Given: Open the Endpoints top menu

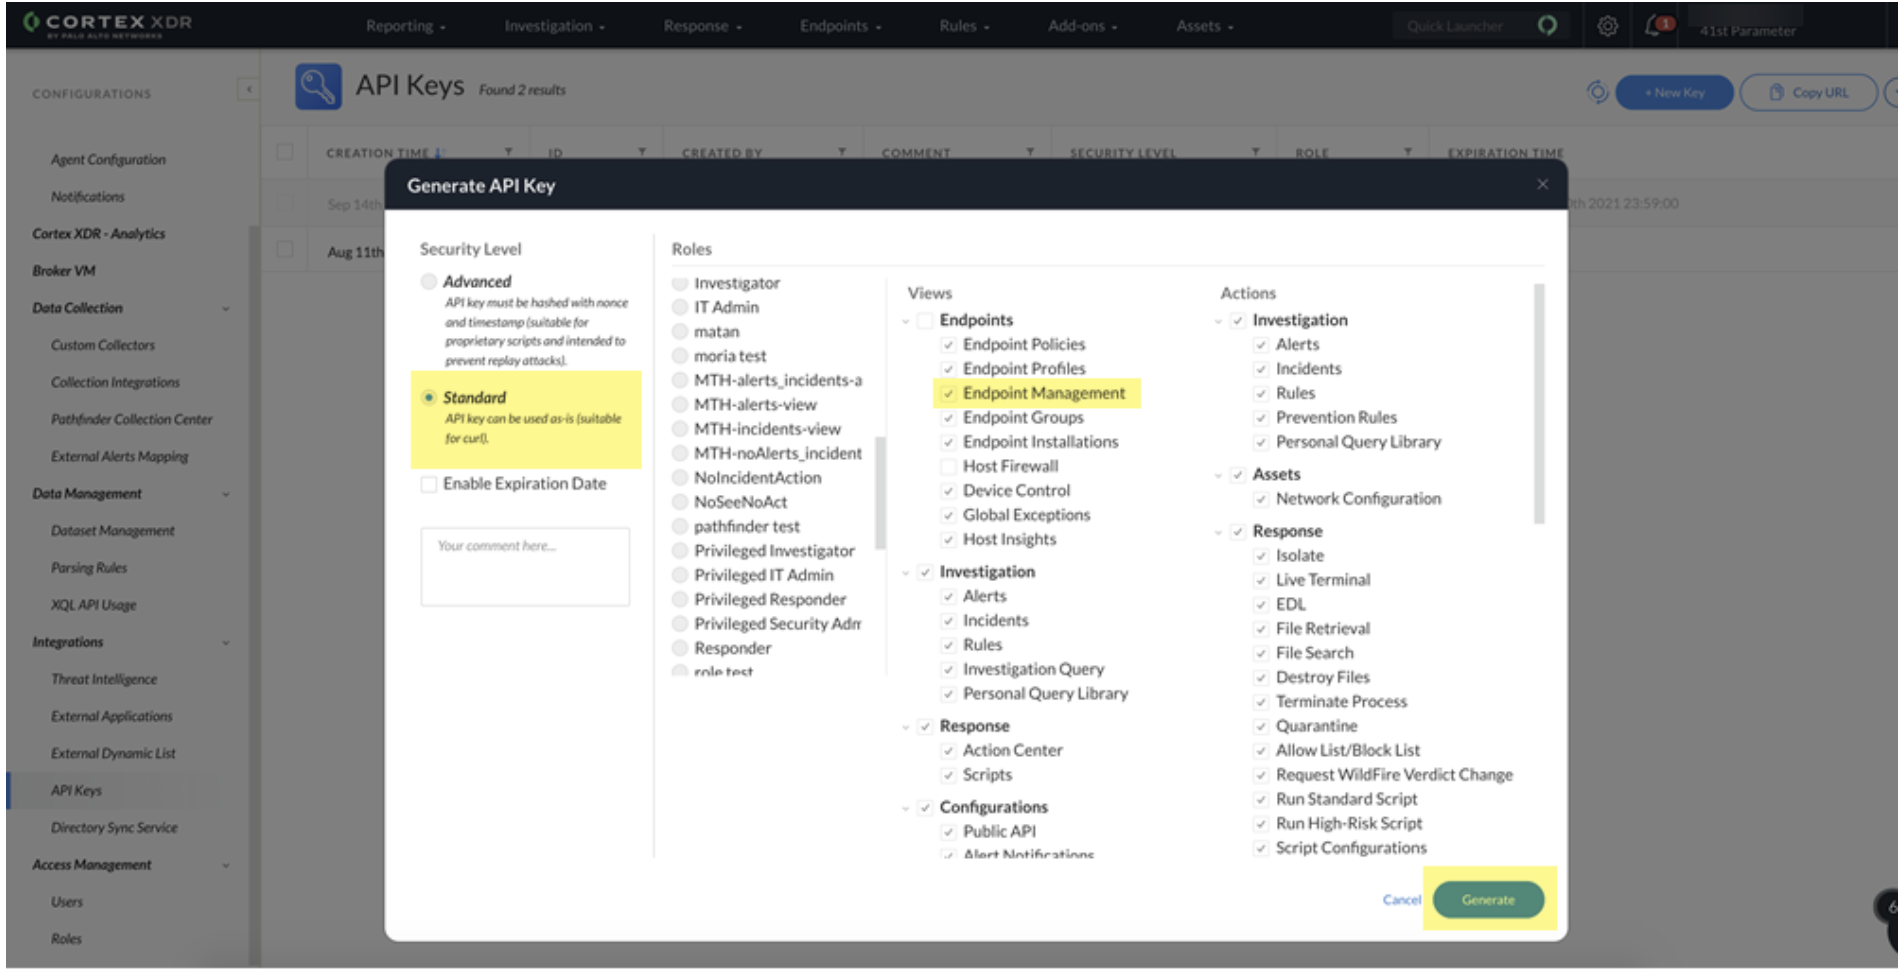Looking at the screenshot, I should point(840,26).
